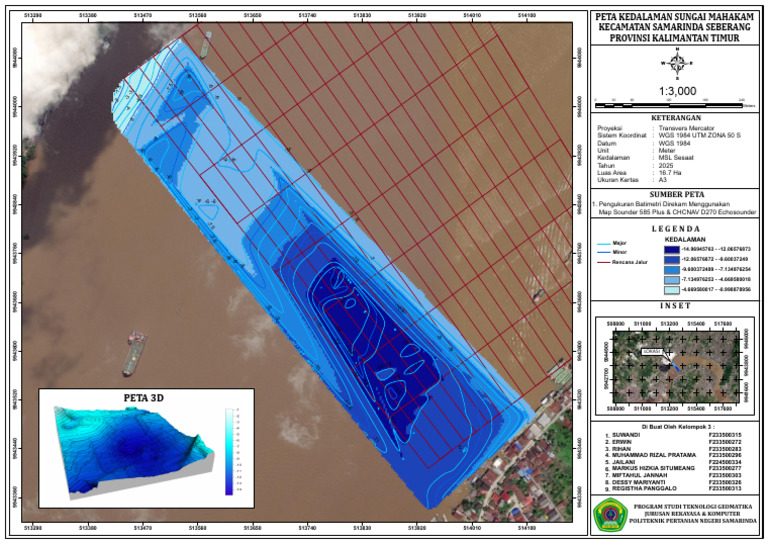Click the area value 16.7 Ha
Image resolution: width=768 pixels, height=544 pixels.
click(670, 173)
